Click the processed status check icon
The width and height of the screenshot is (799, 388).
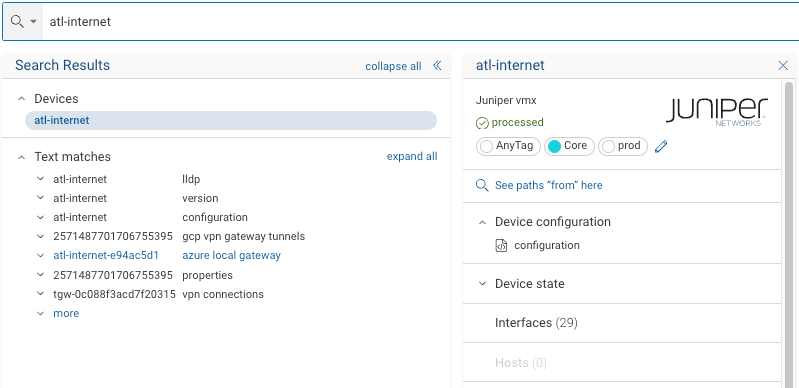click(x=482, y=123)
